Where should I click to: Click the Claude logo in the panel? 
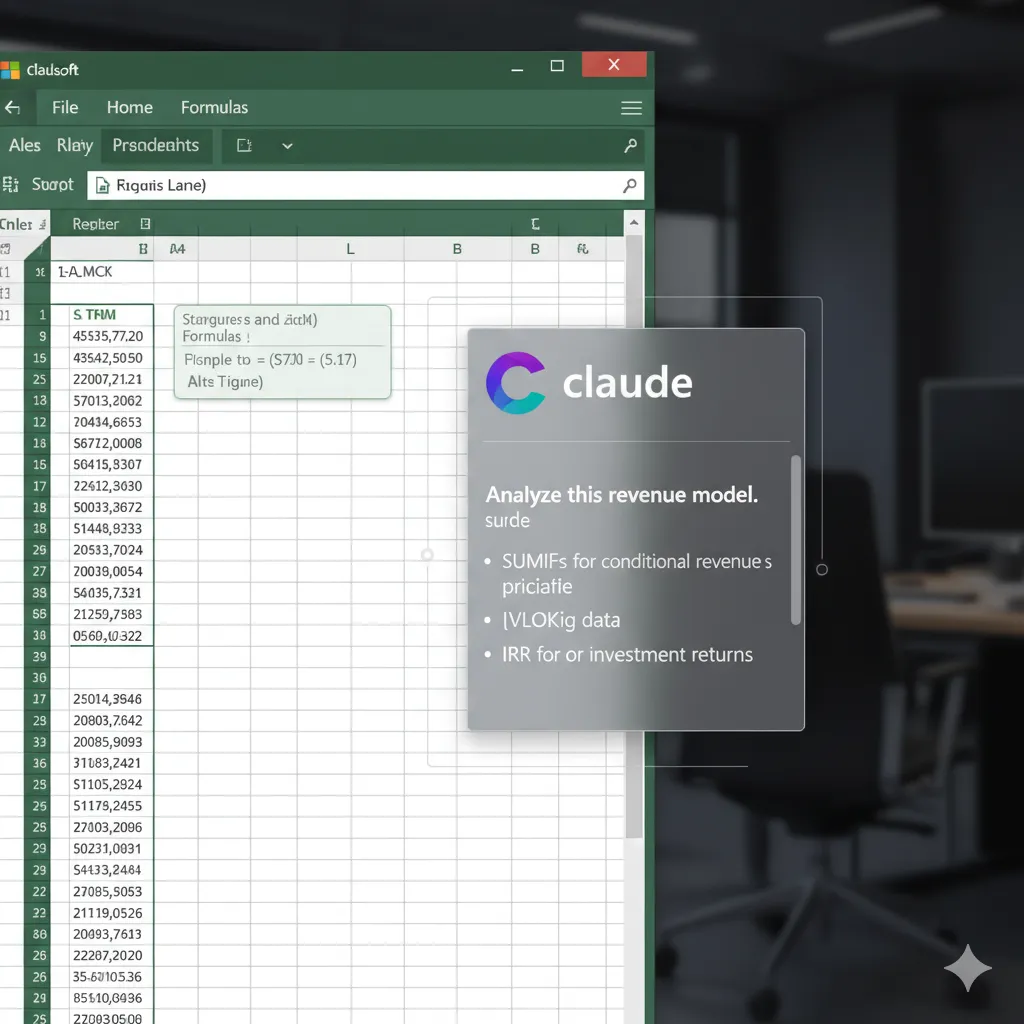(516, 383)
